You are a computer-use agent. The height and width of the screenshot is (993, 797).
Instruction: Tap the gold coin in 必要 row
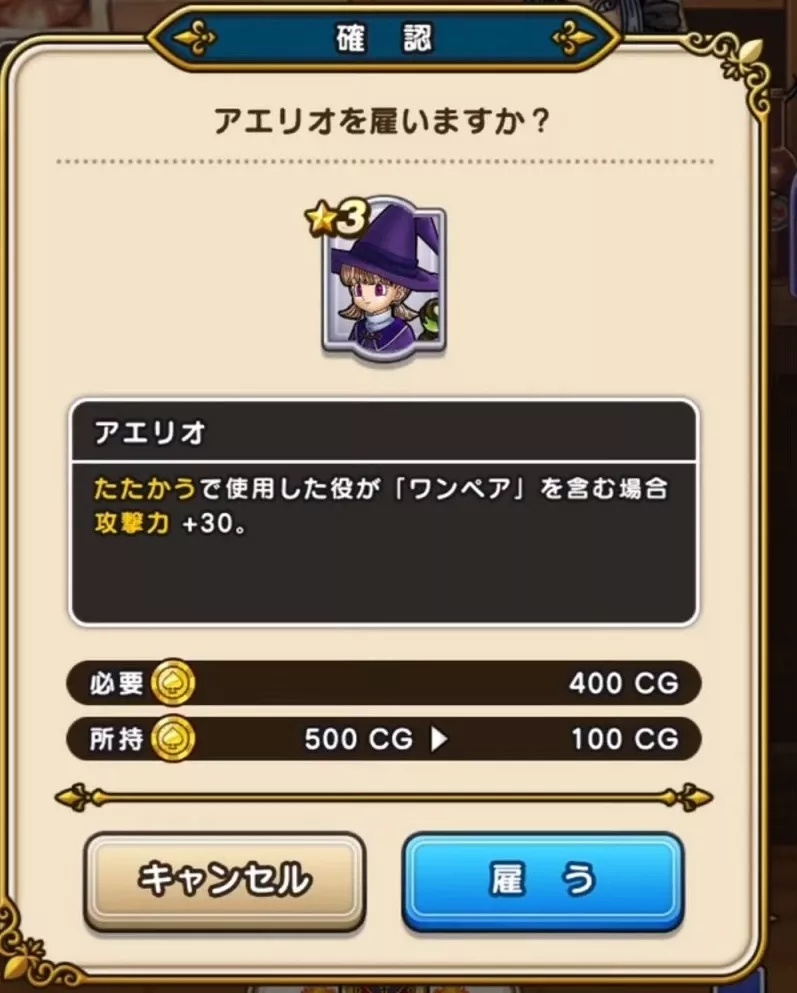[x=173, y=683]
